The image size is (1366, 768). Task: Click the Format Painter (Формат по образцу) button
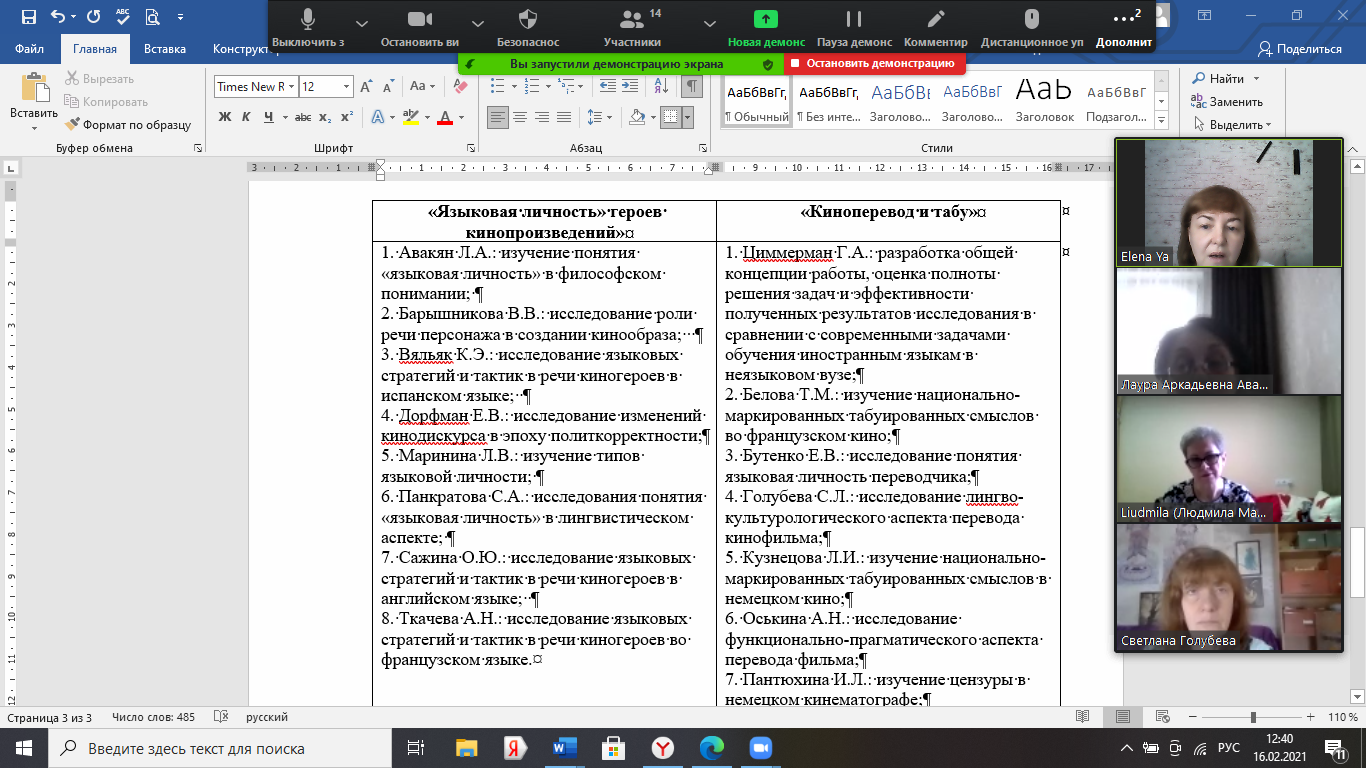click(x=128, y=125)
